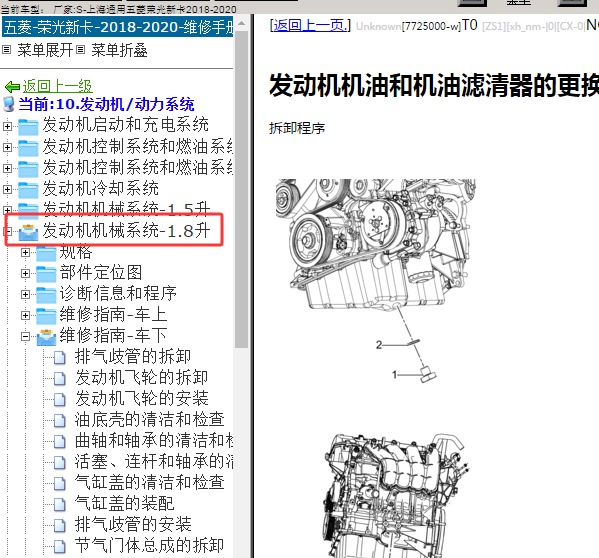Click the folder icon beside 部件定位图
Screen dimensions: 599x558
46,273
